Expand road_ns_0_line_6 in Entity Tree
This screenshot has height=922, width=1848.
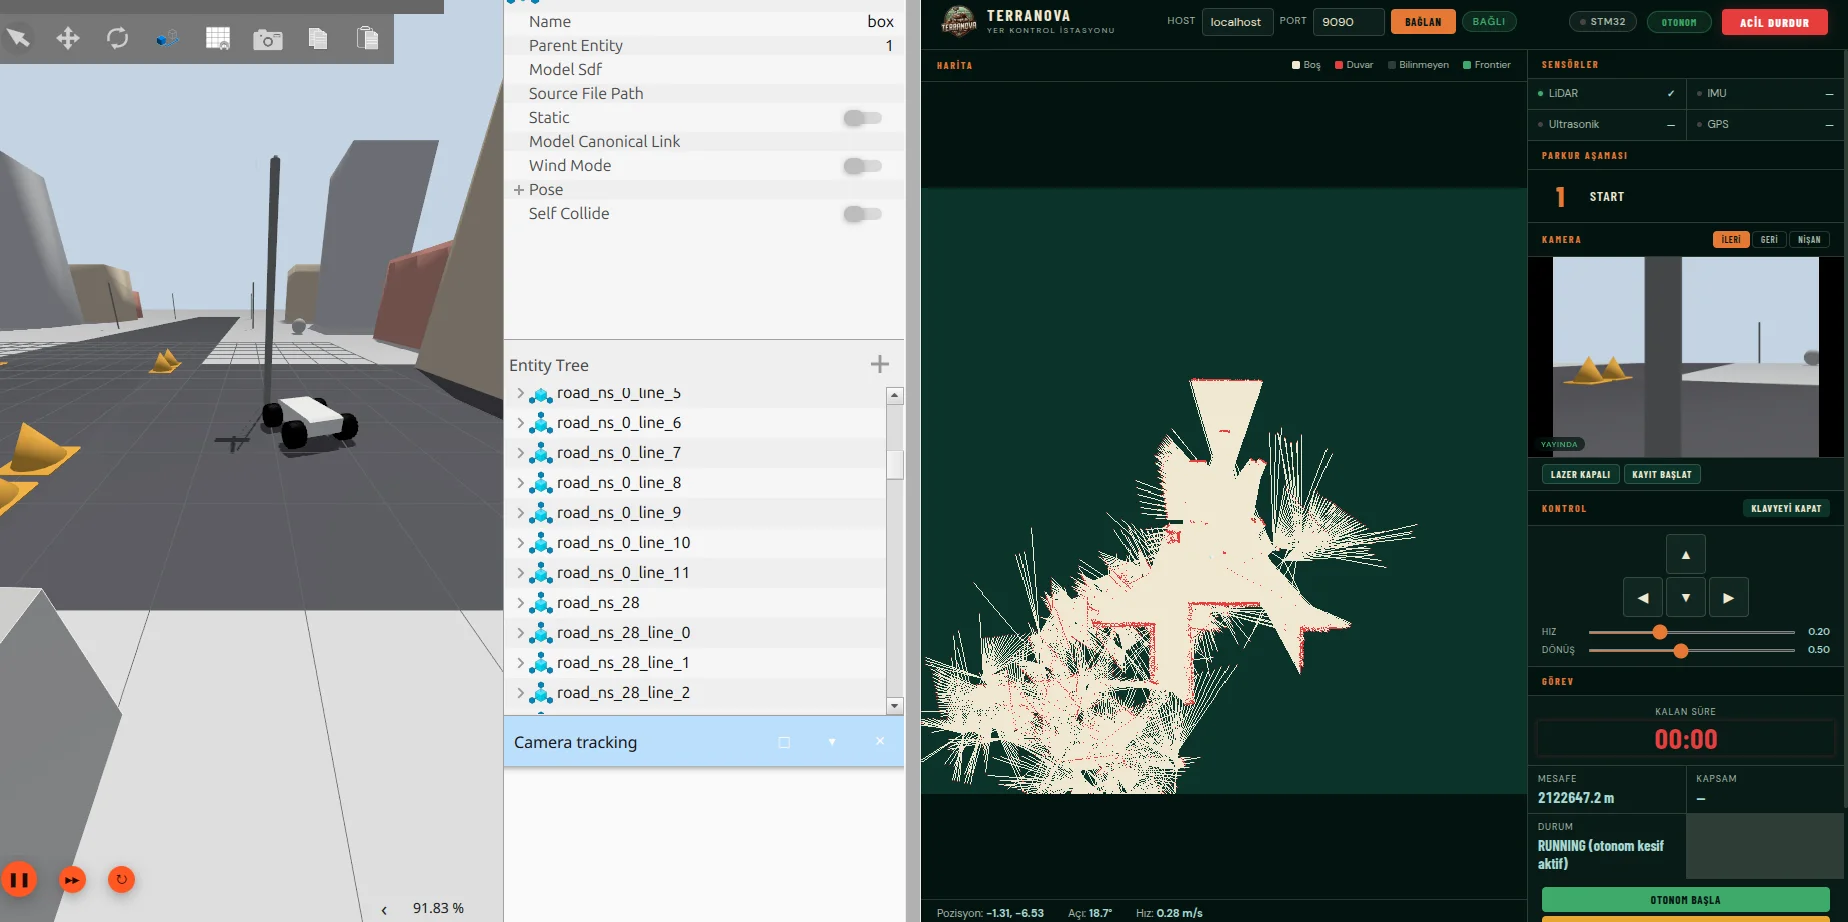point(520,423)
